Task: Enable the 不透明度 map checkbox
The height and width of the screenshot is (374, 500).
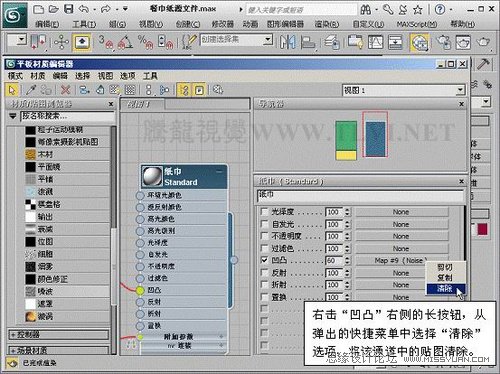Action: tap(264, 236)
